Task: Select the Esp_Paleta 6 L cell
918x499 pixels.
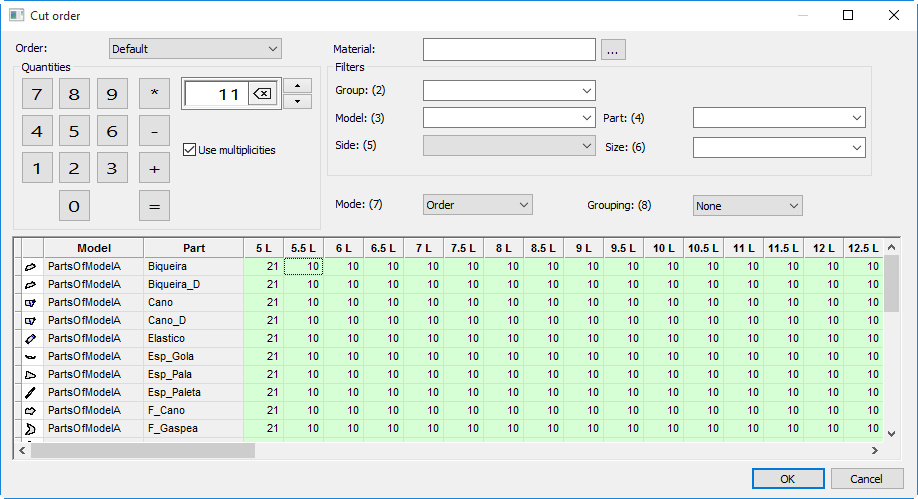Action: tap(343, 392)
